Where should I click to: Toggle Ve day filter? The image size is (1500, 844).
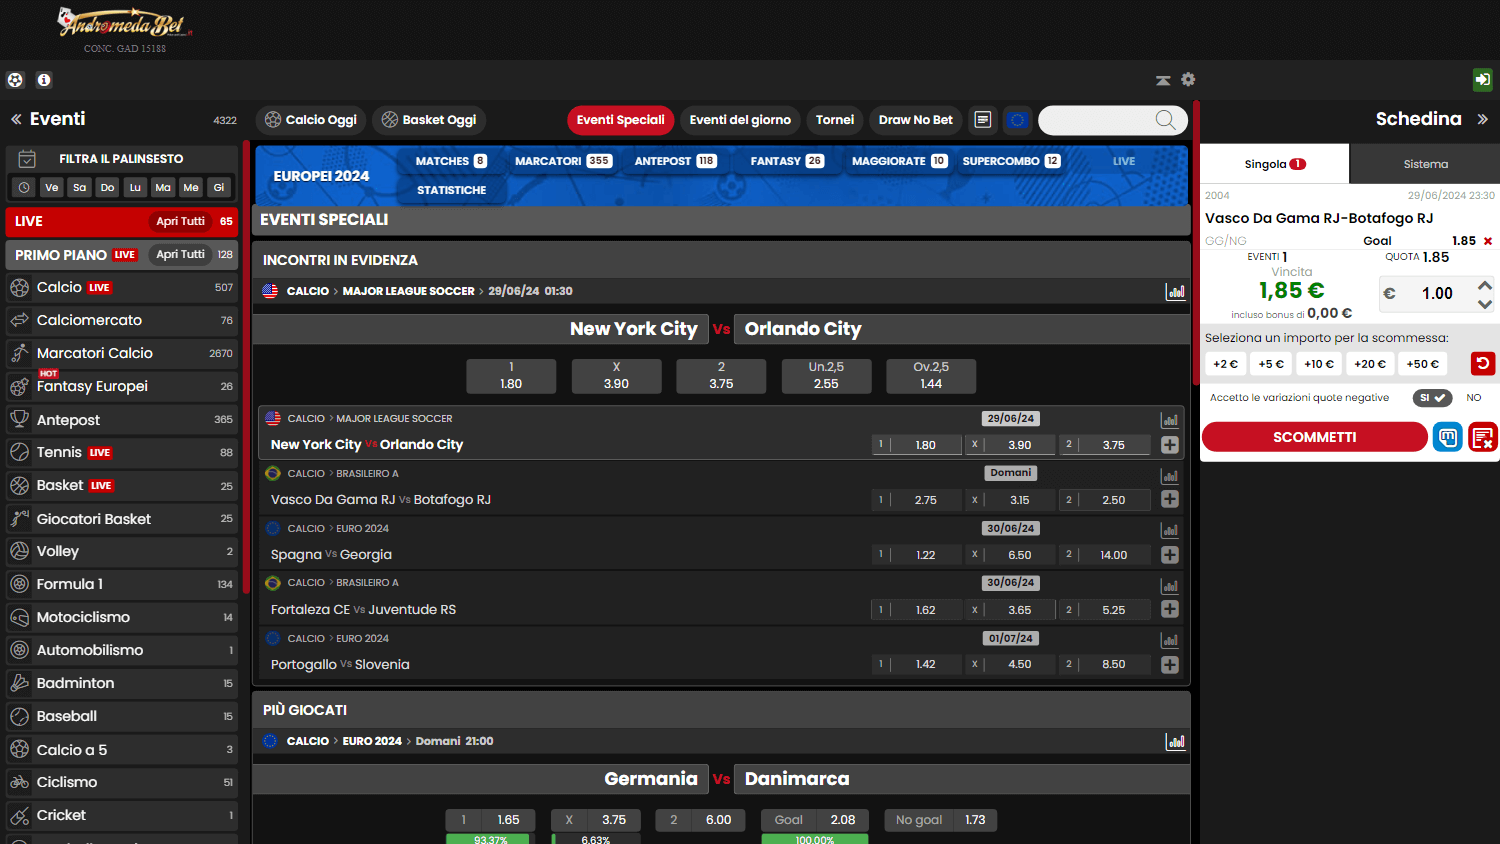(52, 187)
